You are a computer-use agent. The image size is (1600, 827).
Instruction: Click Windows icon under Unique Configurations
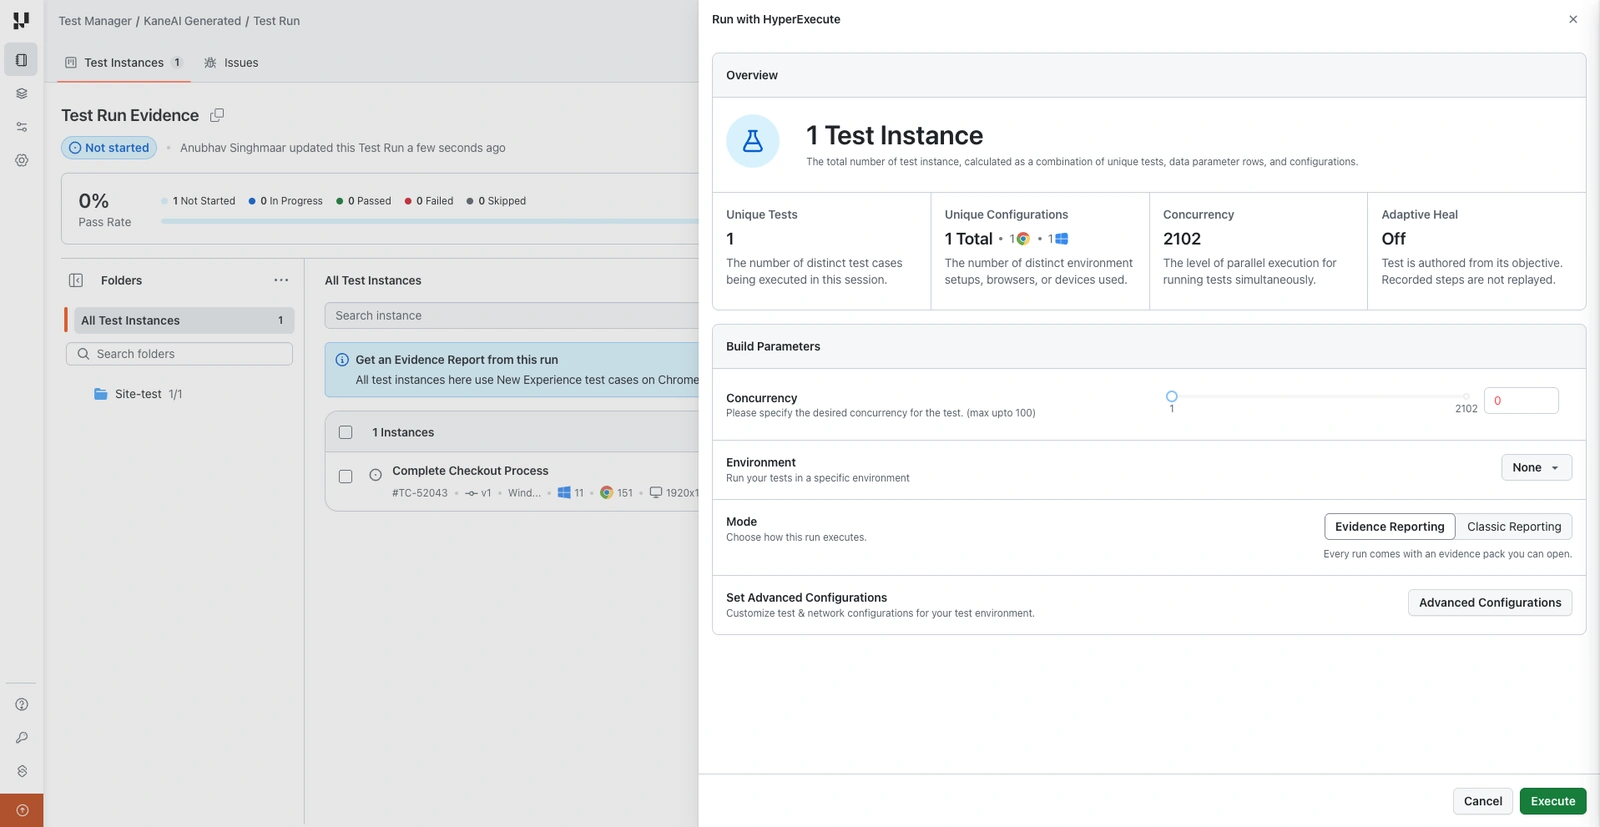pyautogui.click(x=1062, y=239)
